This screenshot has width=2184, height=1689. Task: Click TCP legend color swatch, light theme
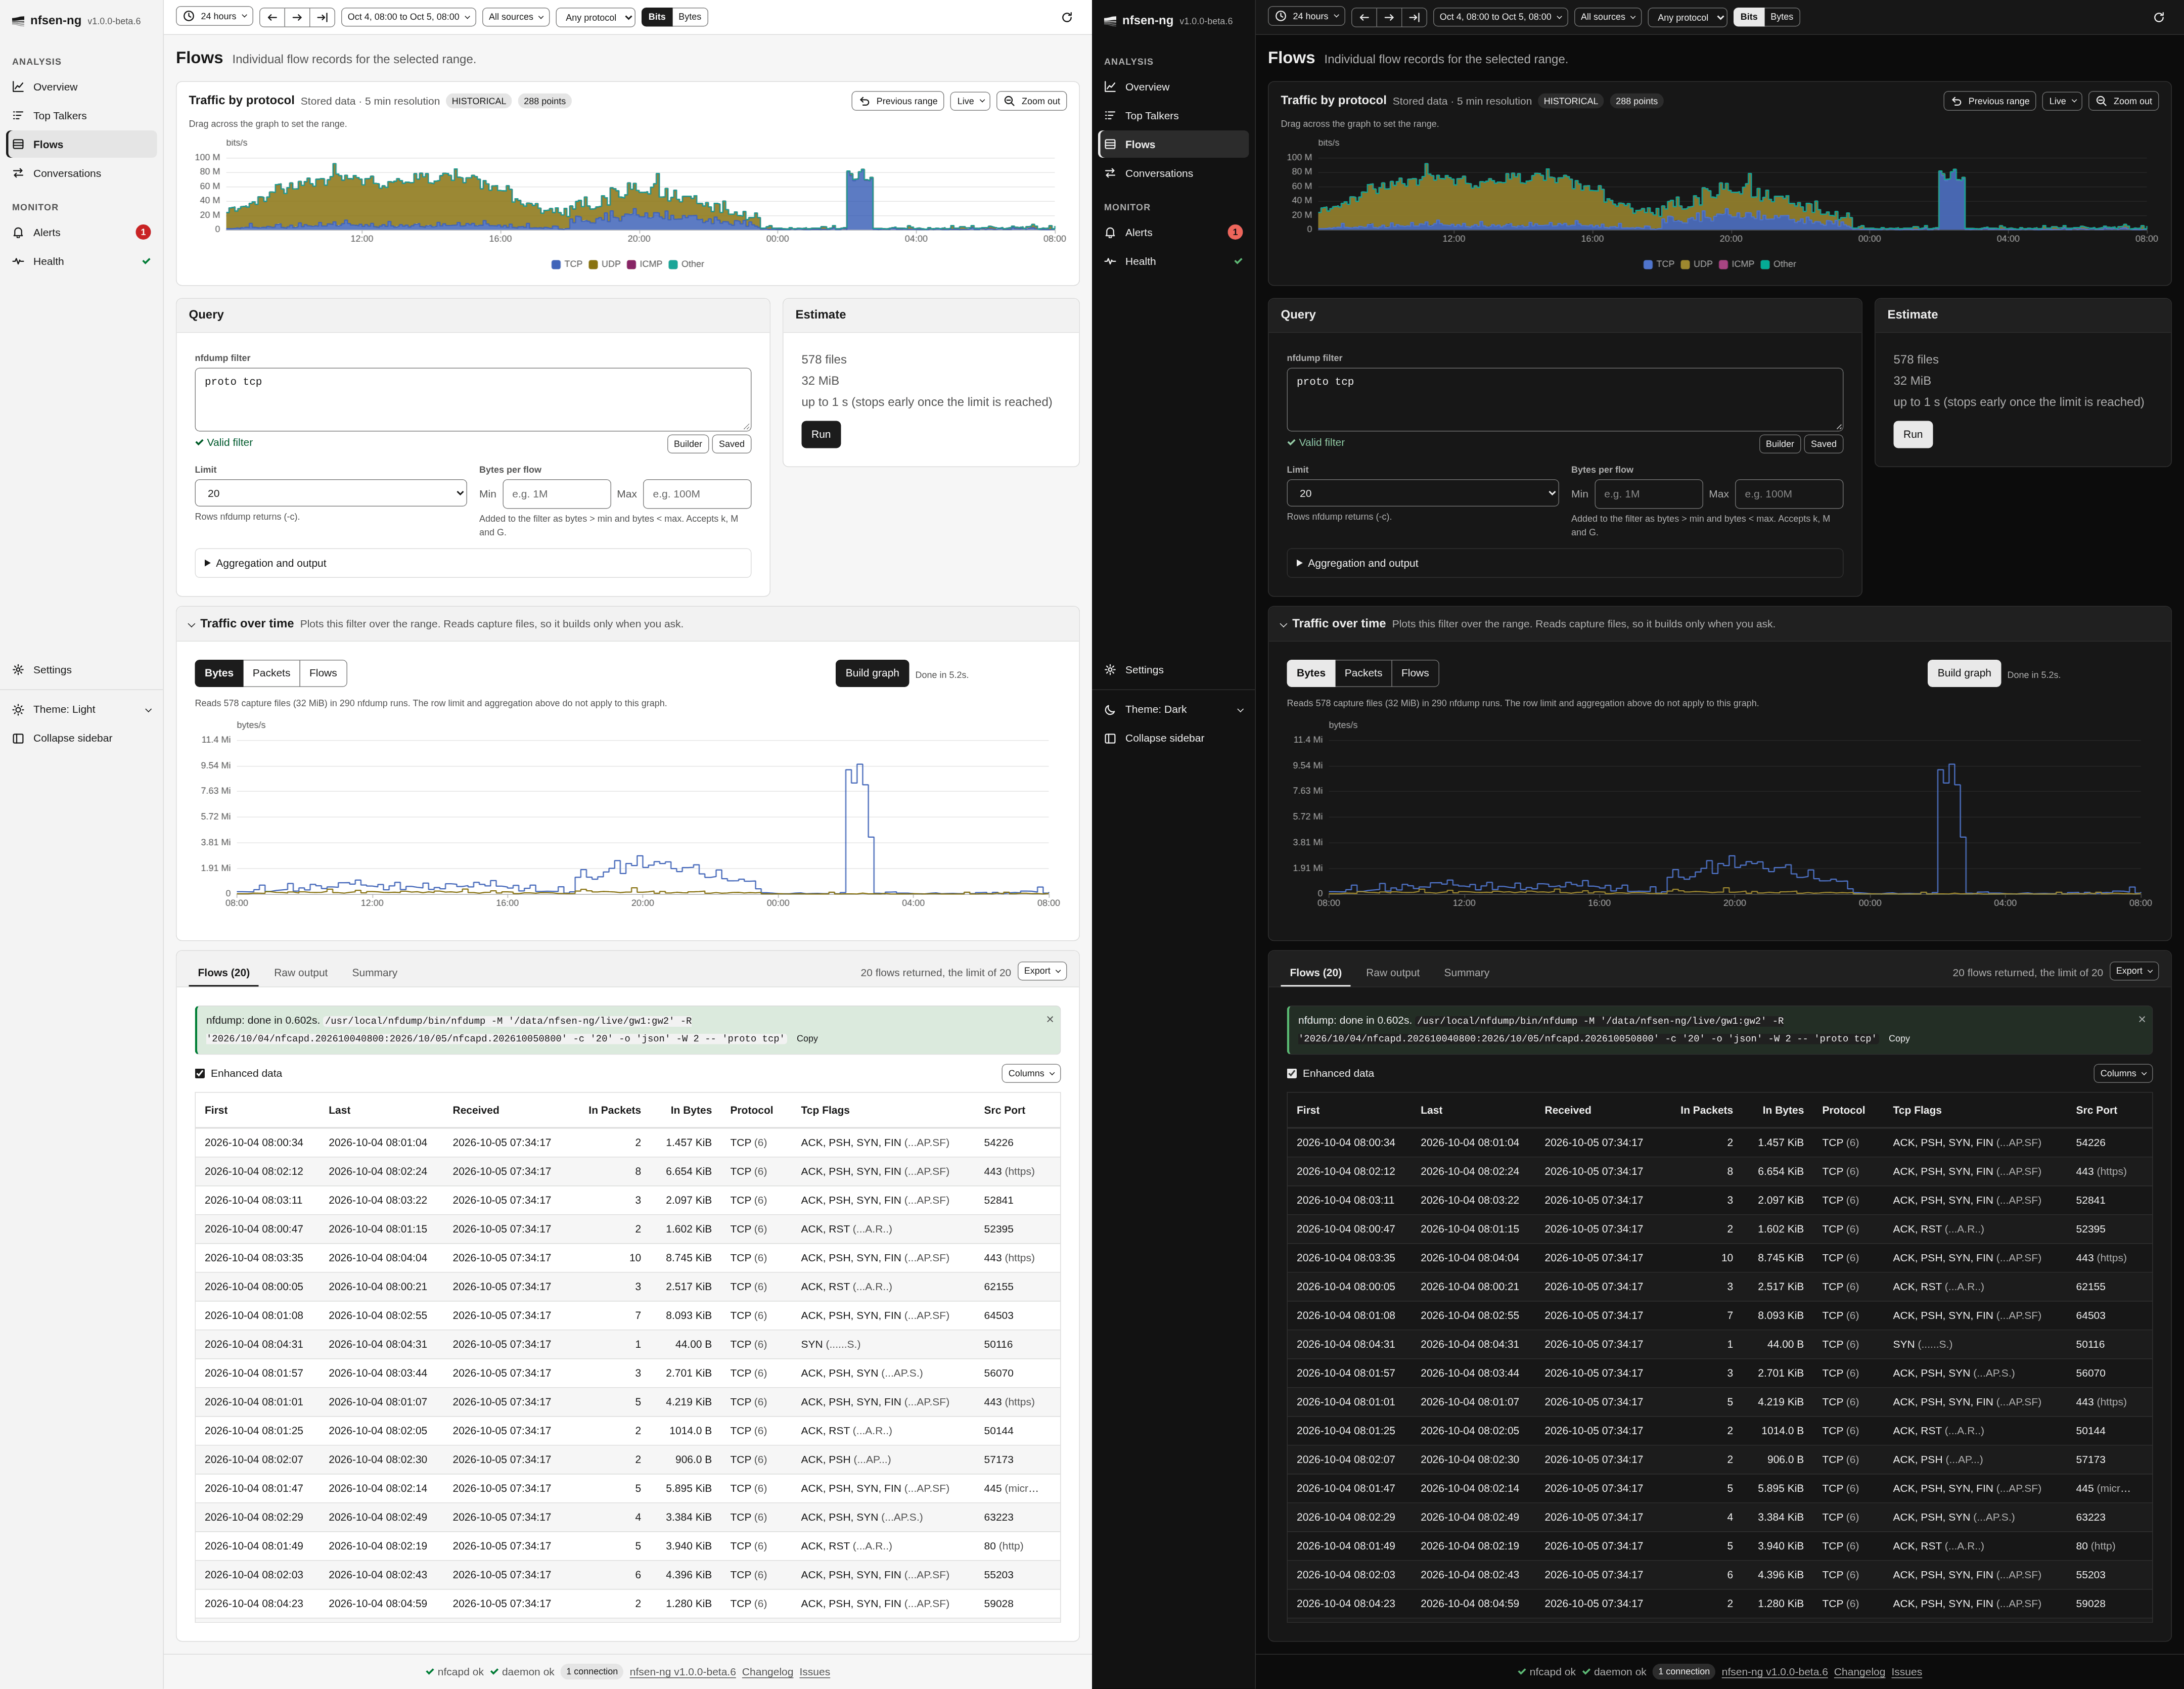click(x=556, y=265)
